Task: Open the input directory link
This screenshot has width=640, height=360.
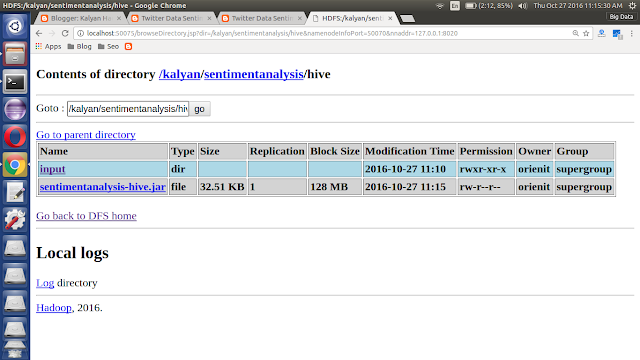Action: (53, 169)
